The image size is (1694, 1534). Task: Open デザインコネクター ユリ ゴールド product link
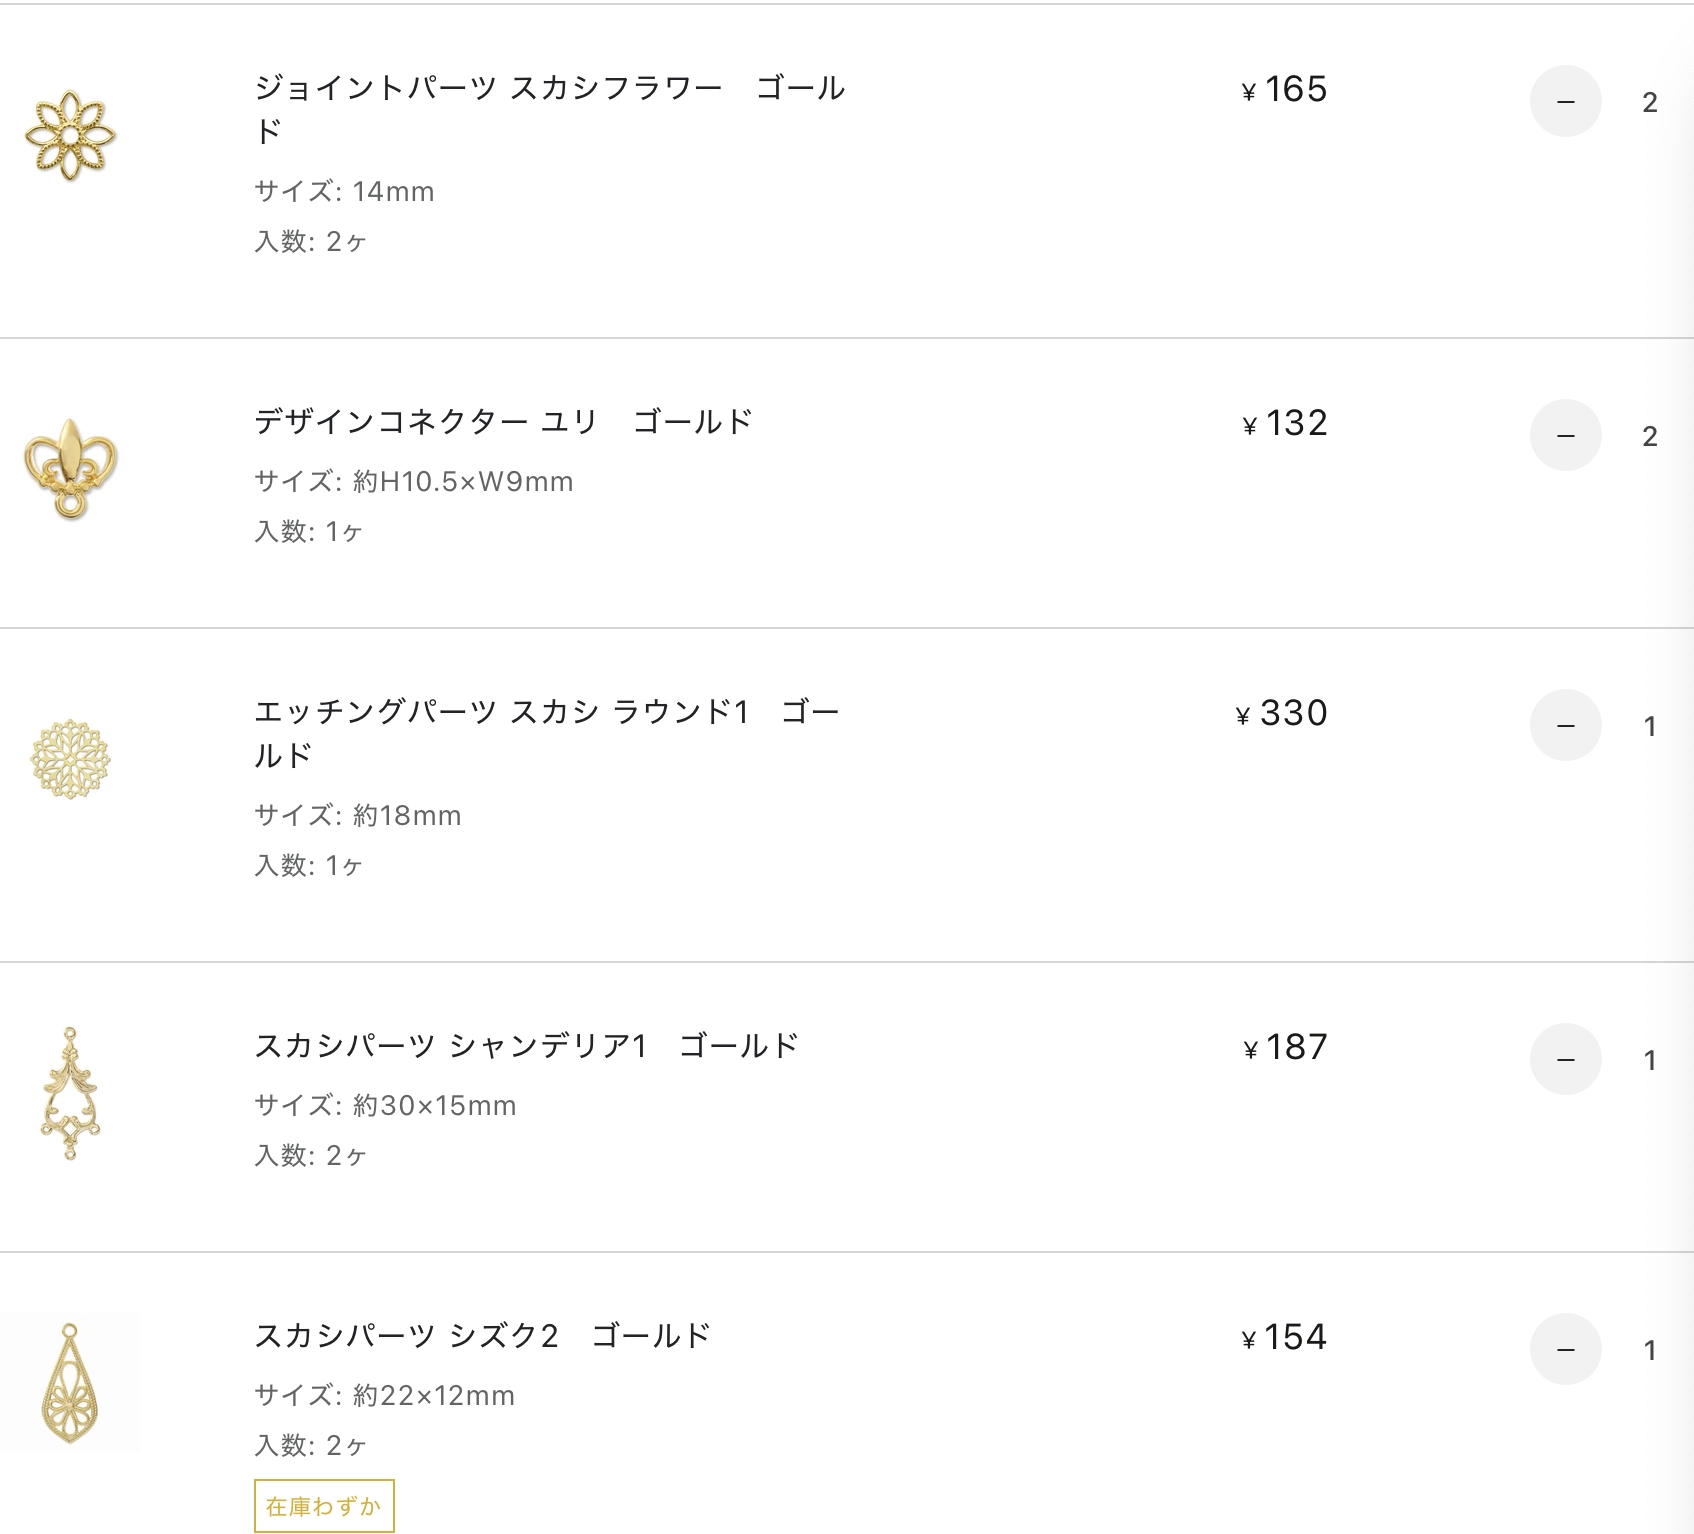503,422
